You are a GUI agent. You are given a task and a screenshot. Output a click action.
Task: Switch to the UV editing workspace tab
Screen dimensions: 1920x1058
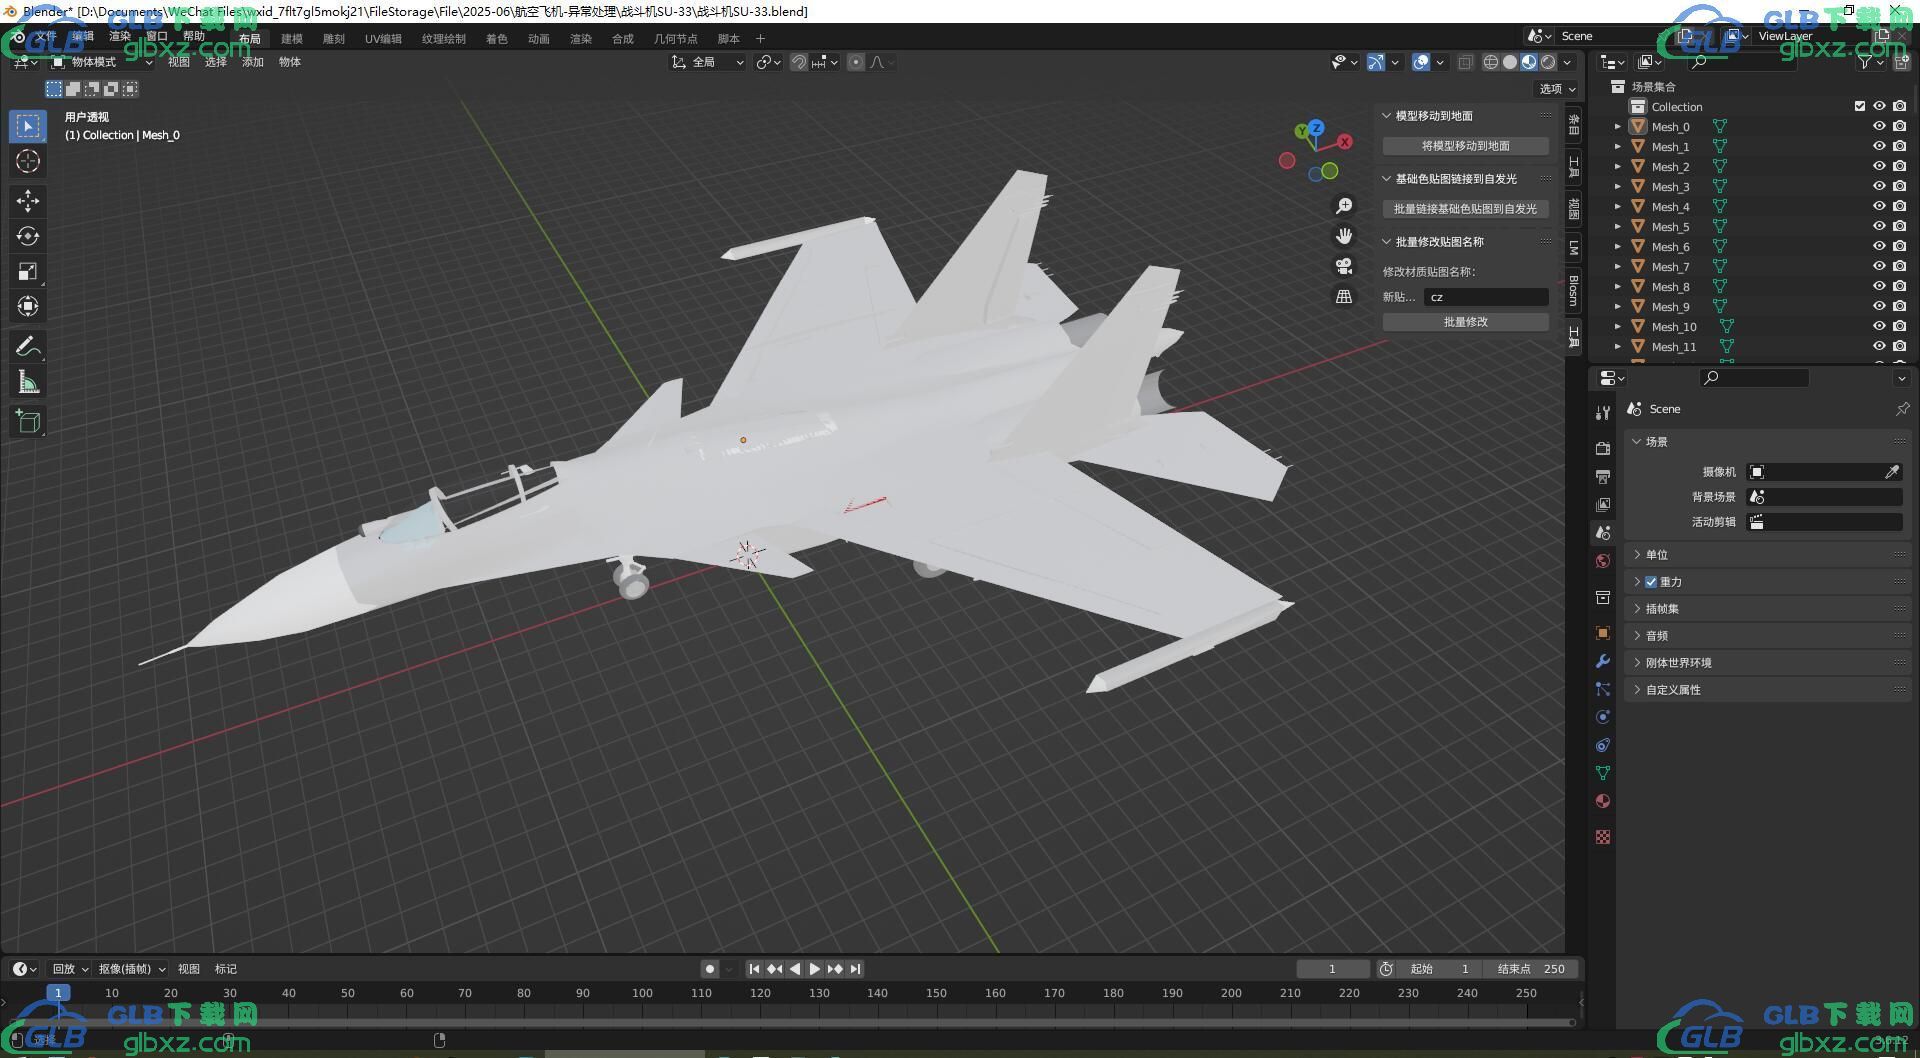383,39
